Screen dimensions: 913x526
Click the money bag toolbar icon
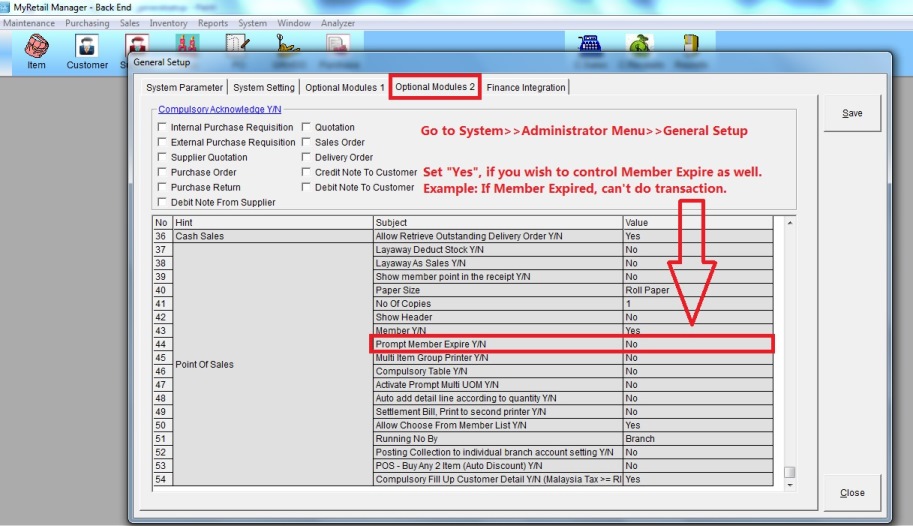(639, 45)
